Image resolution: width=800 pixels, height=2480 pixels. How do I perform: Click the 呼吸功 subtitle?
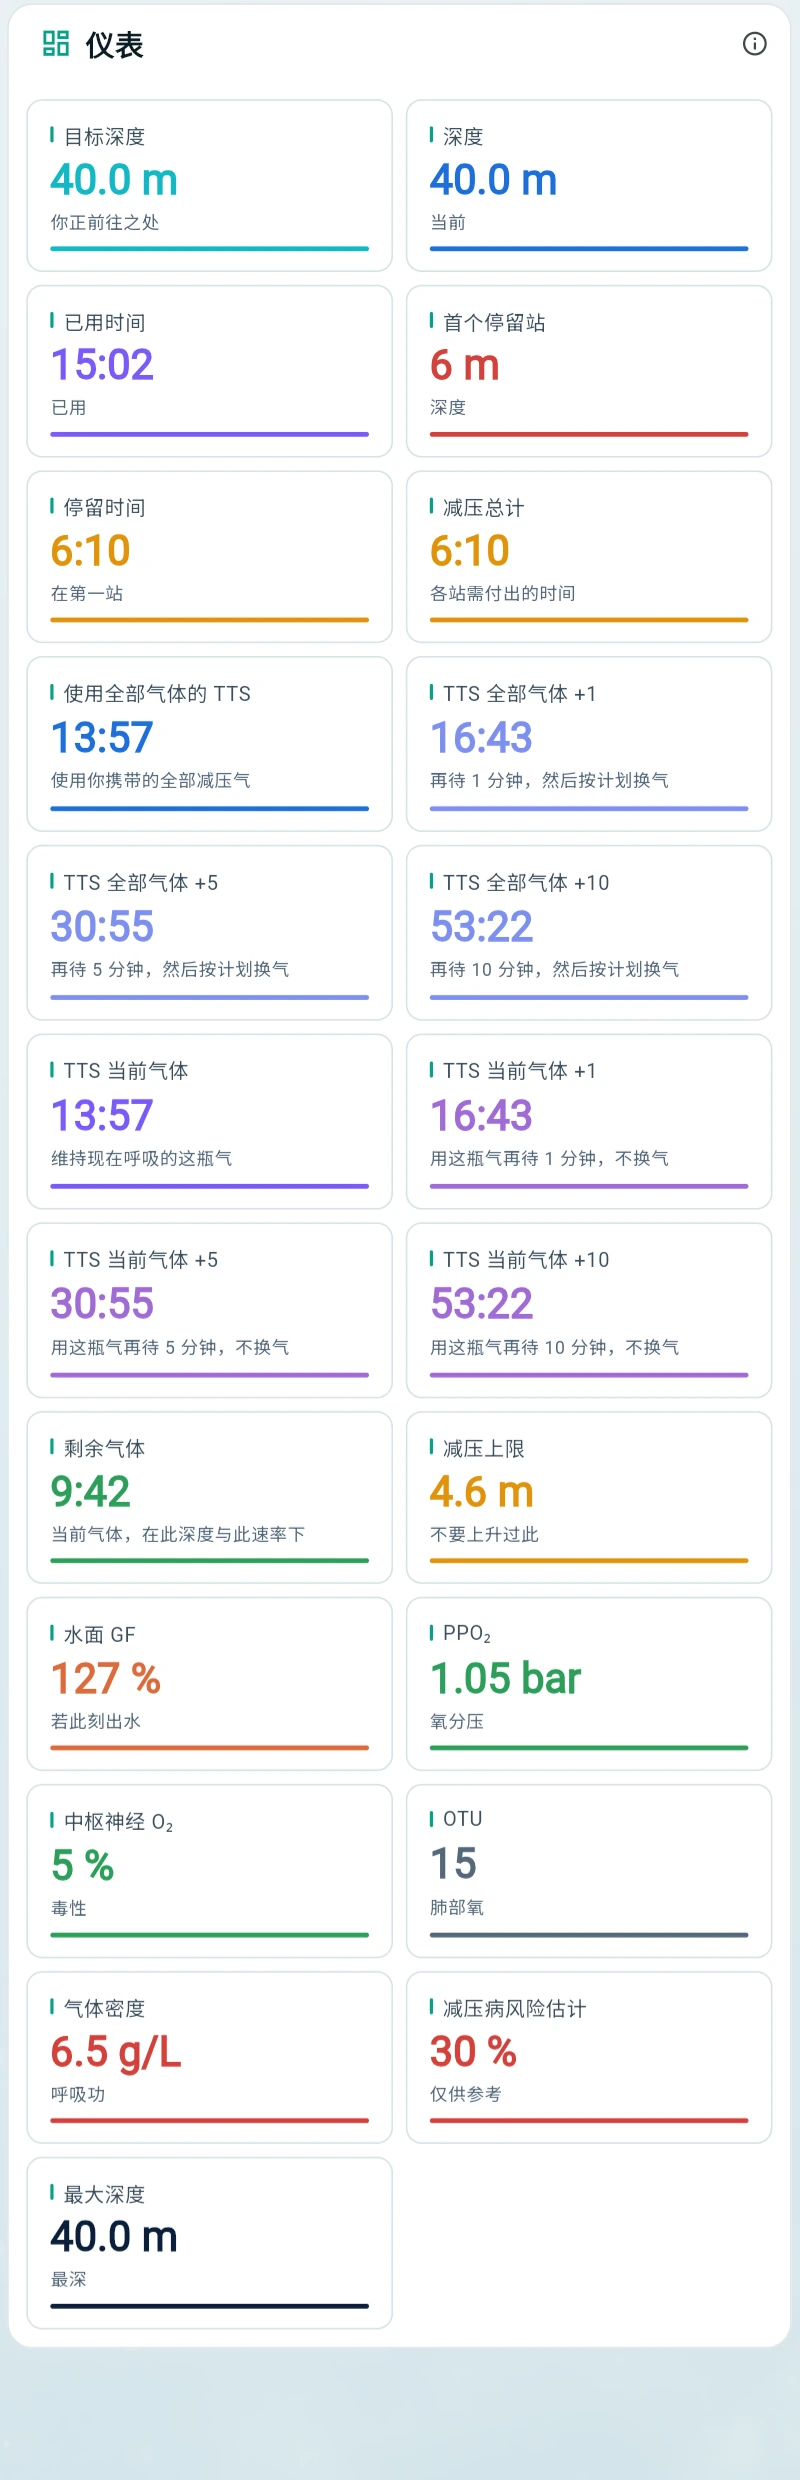coord(78,2094)
